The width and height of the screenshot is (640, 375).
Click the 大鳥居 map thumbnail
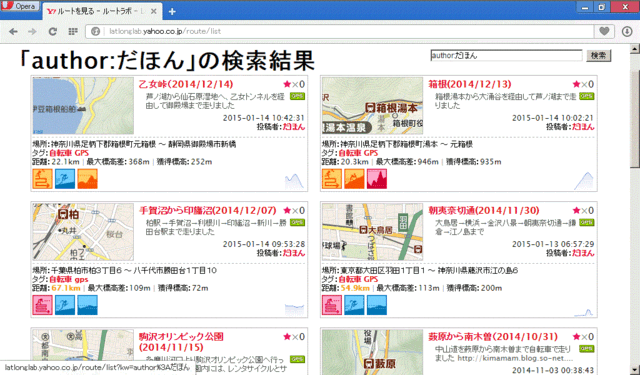pyautogui.click(x=372, y=232)
